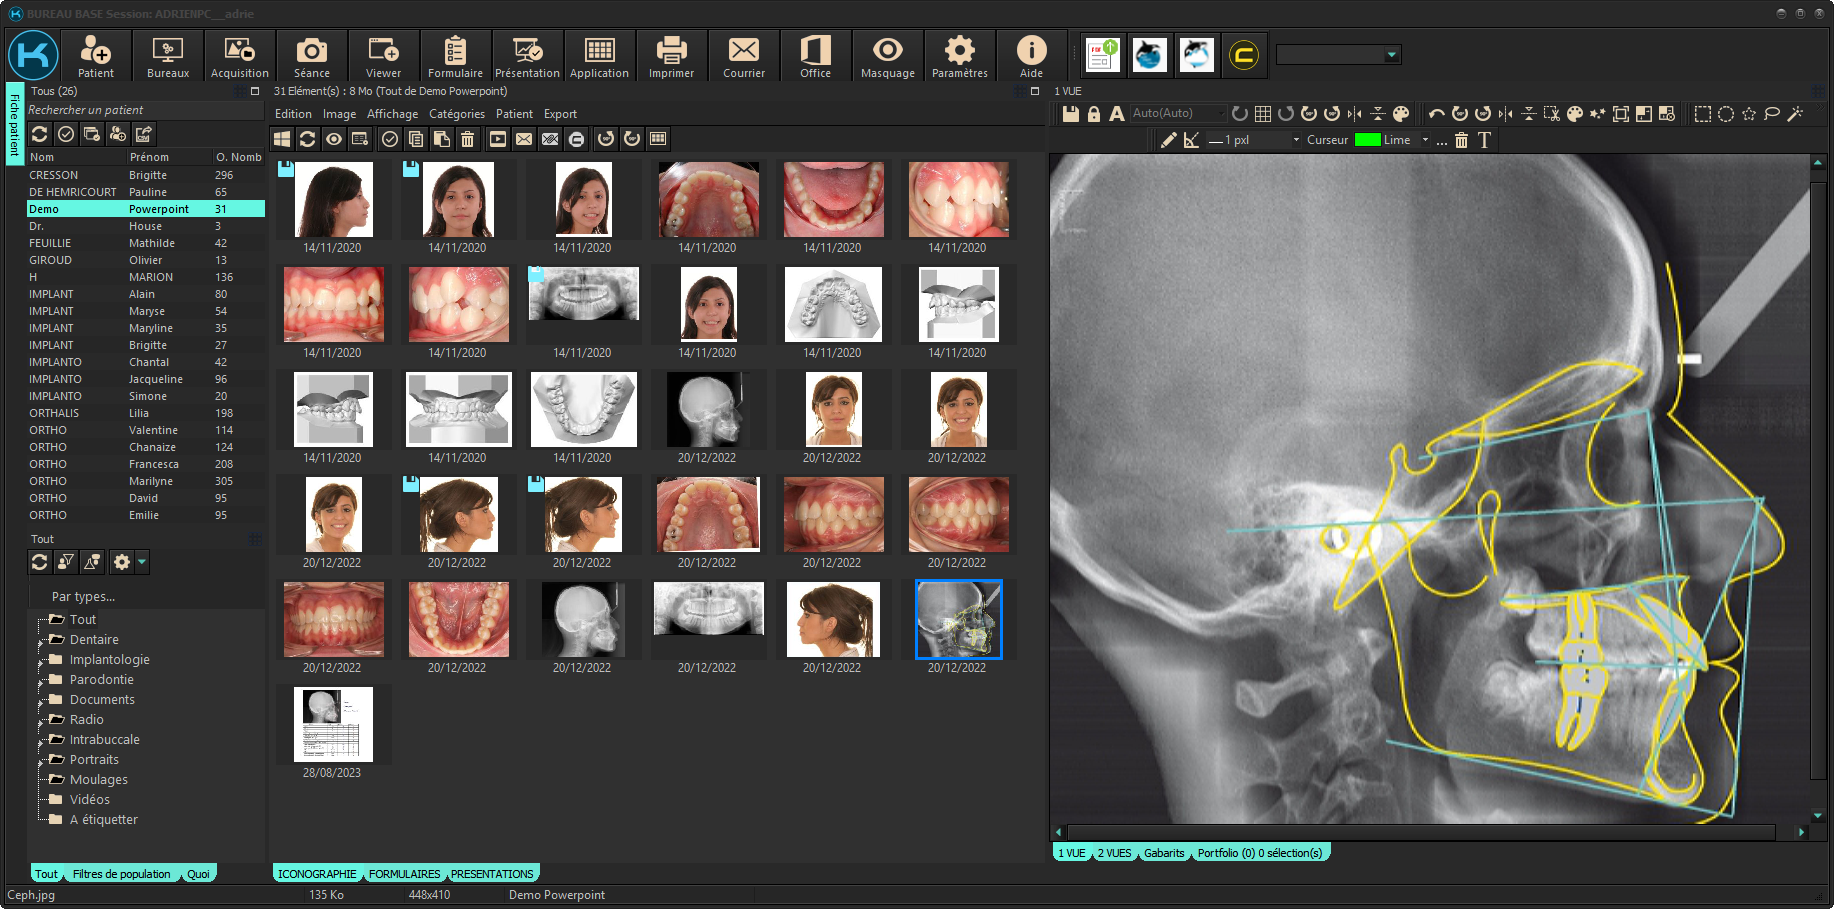The width and height of the screenshot is (1834, 909).
Task: Click the 2 VUES button
Action: point(1114,853)
